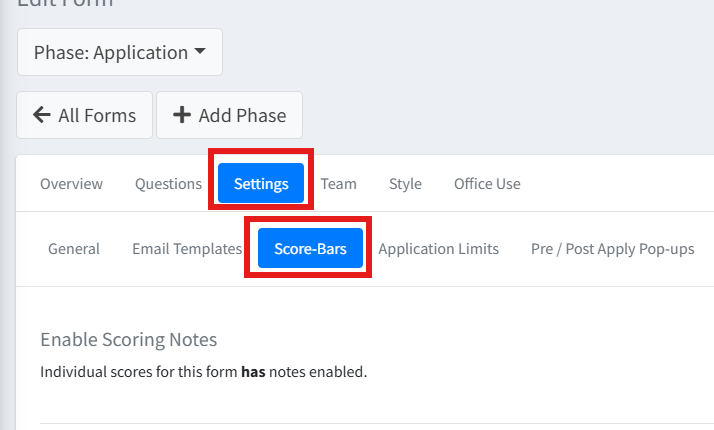Open the Email Templates sub-tab
Screen dimensions: 714x430
point(187,249)
